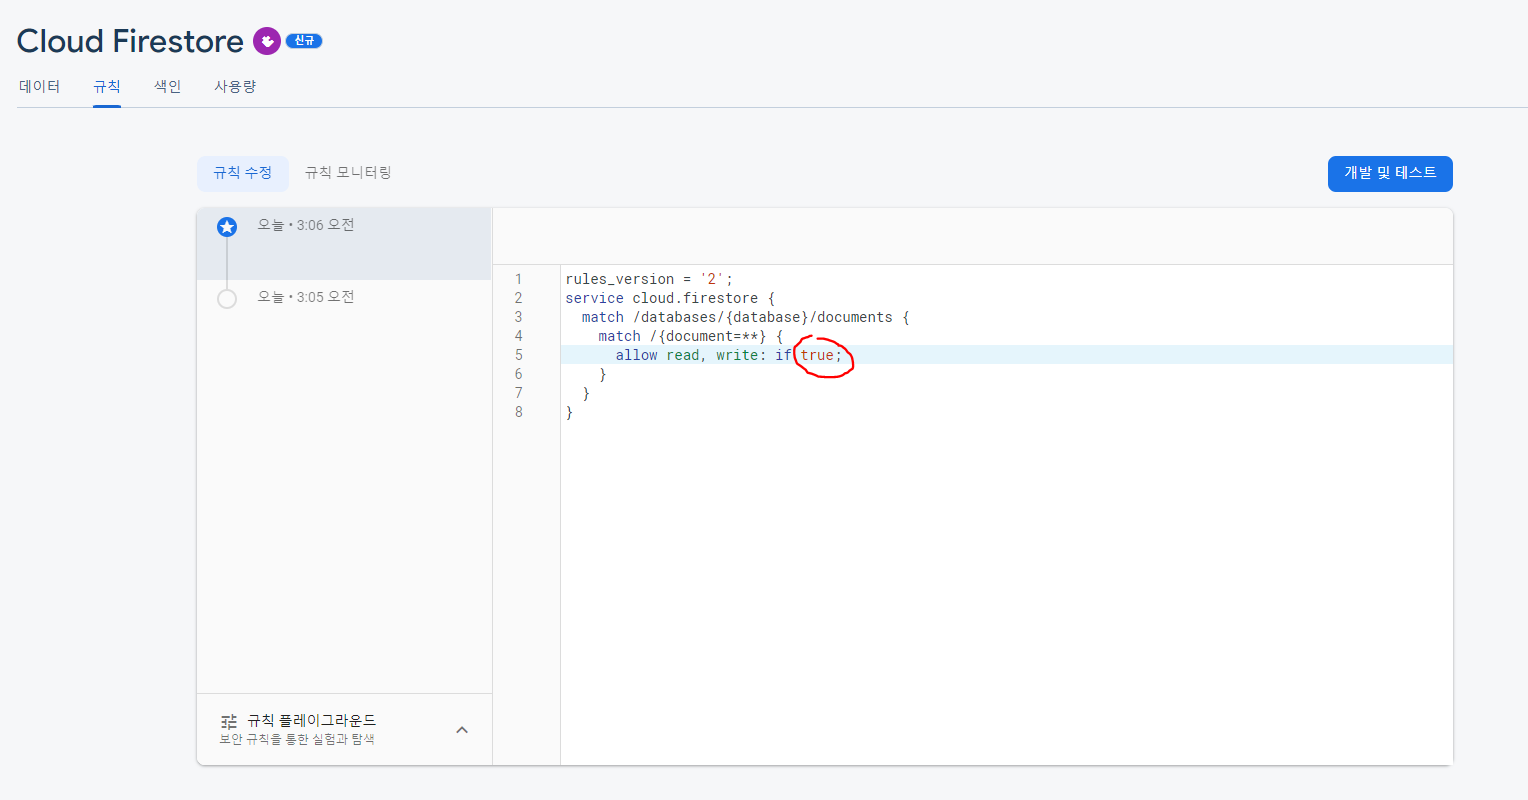The image size is (1528, 800).
Task: Click the empty circle marker for 3:05 오전
Action: pyautogui.click(x=227, y=298)
